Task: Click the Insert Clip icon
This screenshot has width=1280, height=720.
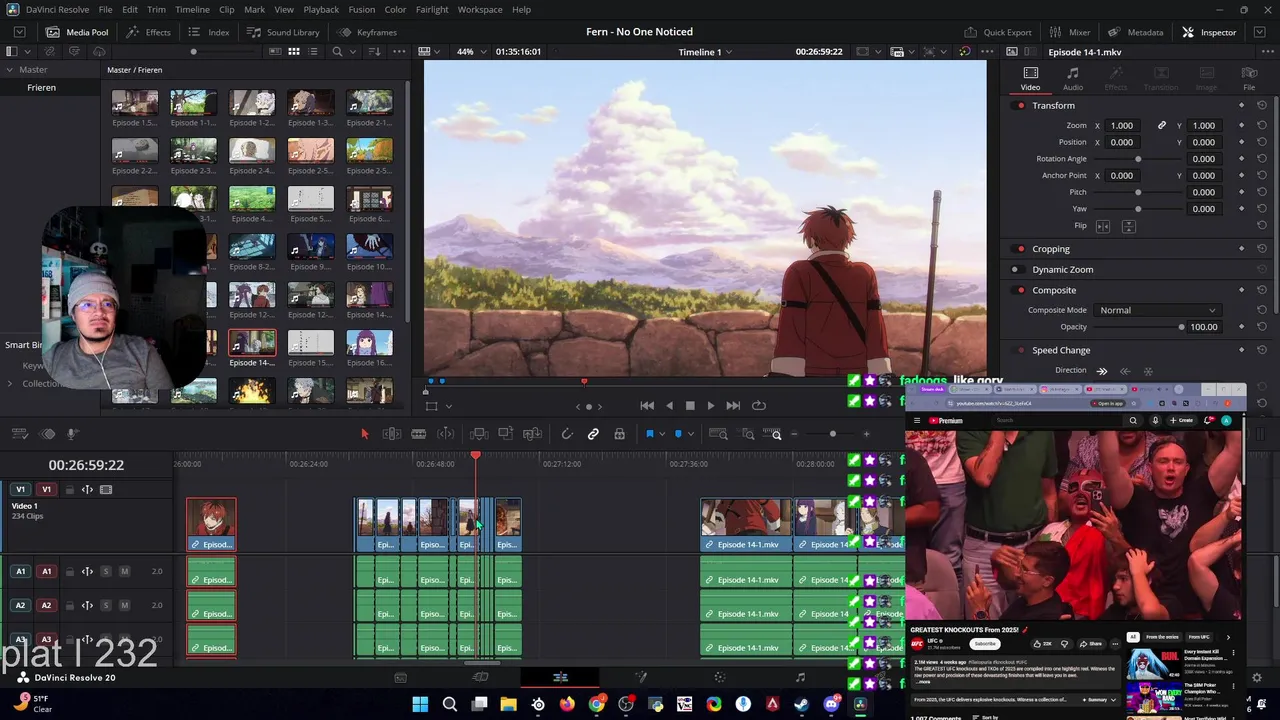Action: click(479, 434)
